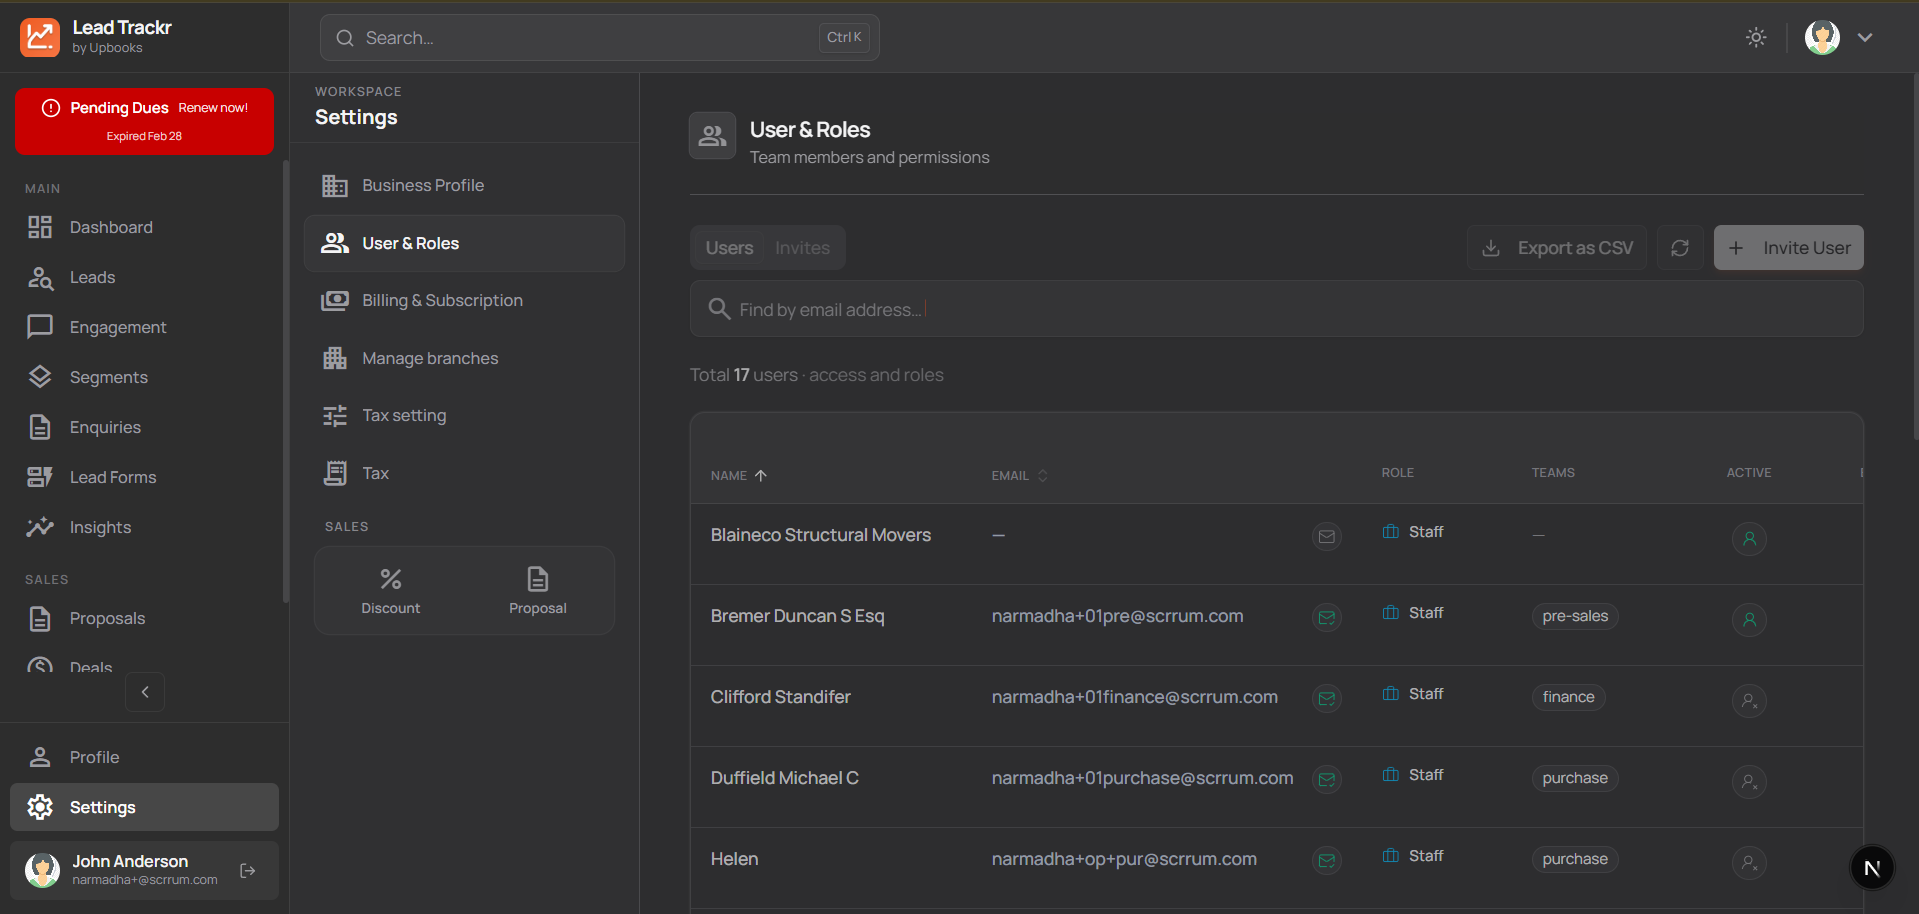Click the refresh icon beside Export as CSV
The image size is (1919, 914).
1680,248
